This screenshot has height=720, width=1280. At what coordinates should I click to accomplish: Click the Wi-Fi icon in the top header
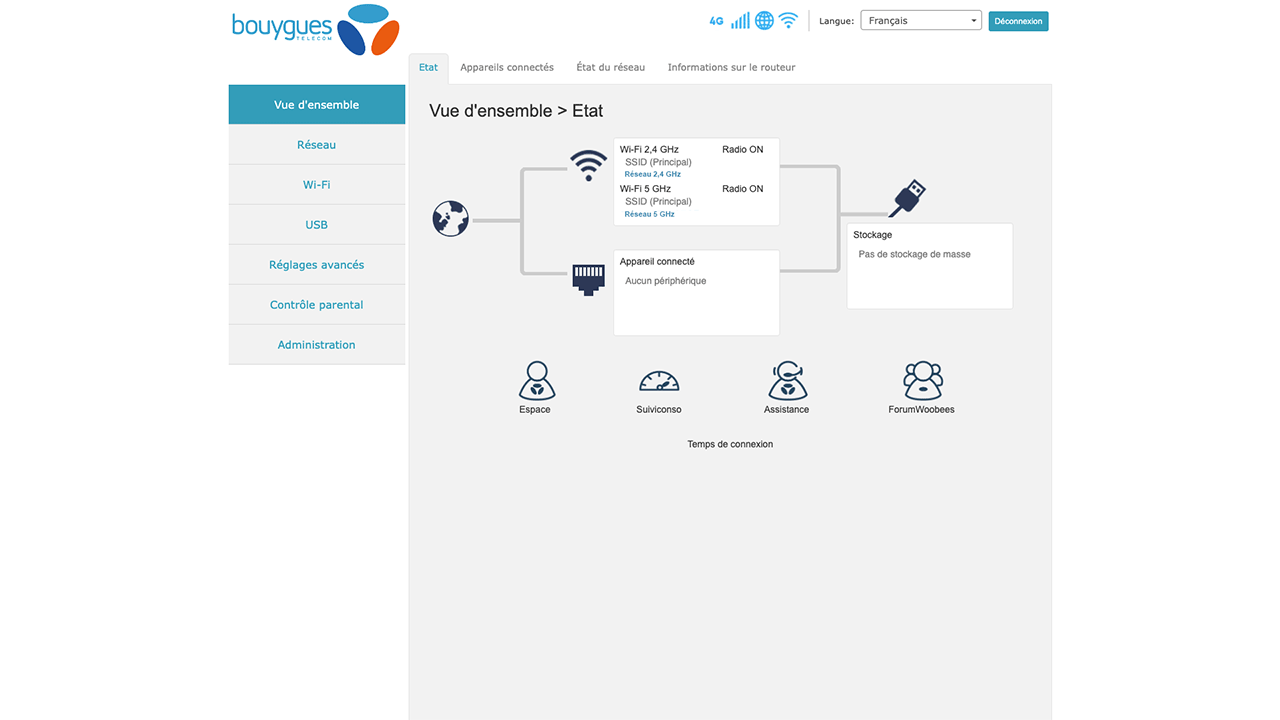pos(788,20)
